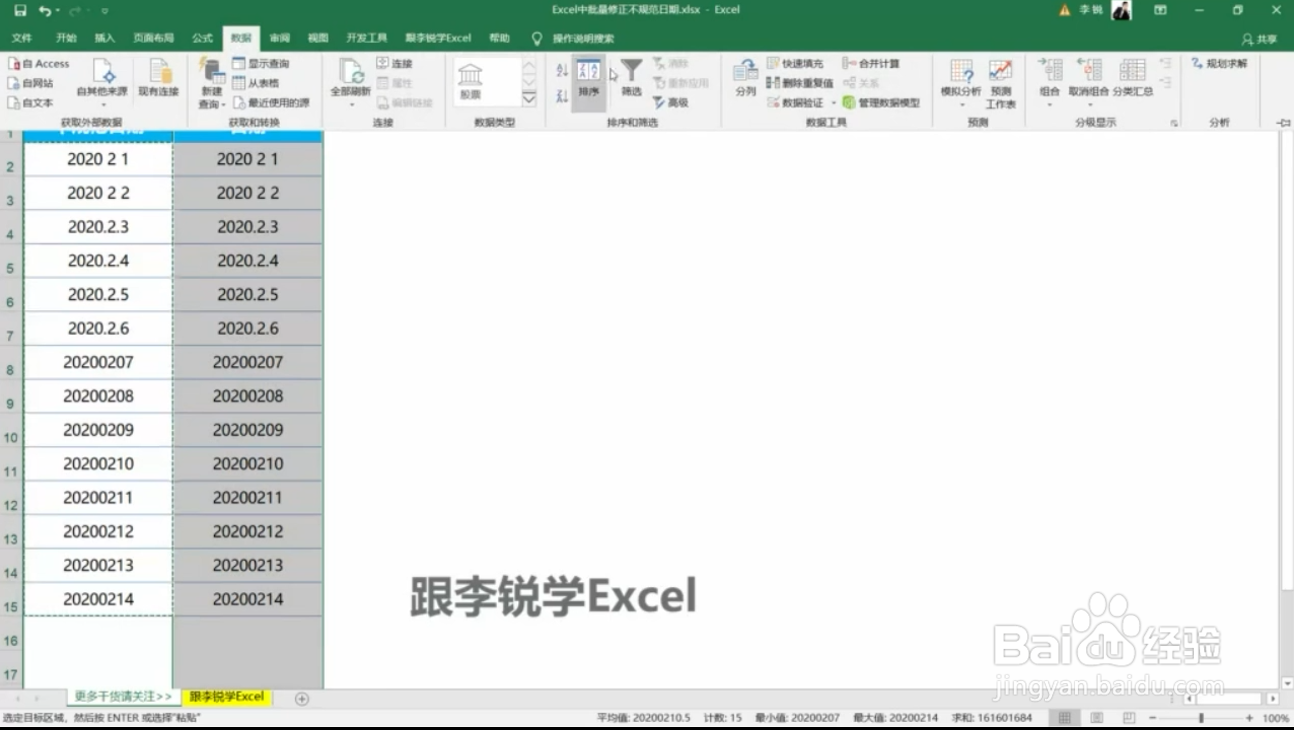Viewport: 1294px width, 730px height.
Task: Switch to sheet tab 更多干货请关注>>
Action: (x=123, y=696)
